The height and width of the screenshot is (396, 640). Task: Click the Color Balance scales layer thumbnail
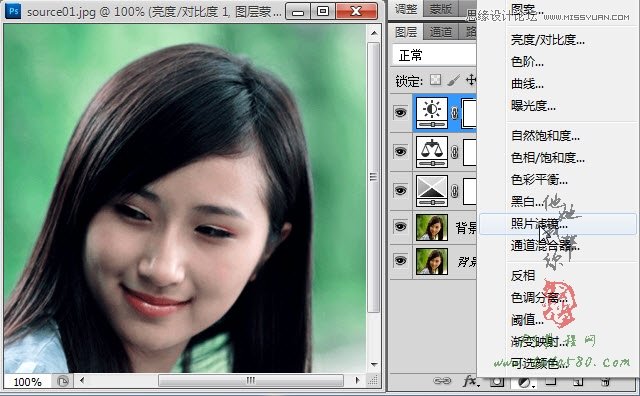click(432, 152)
